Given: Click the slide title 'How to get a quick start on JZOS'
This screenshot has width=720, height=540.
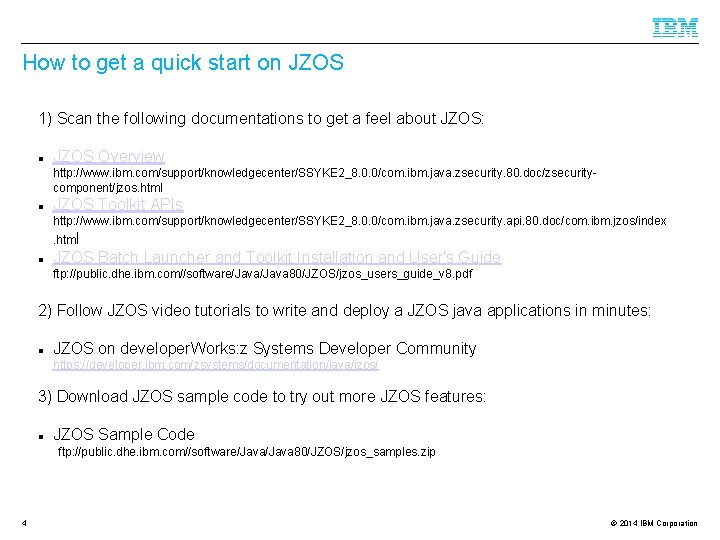Looking at the screenshot, I should click(183, 62).
